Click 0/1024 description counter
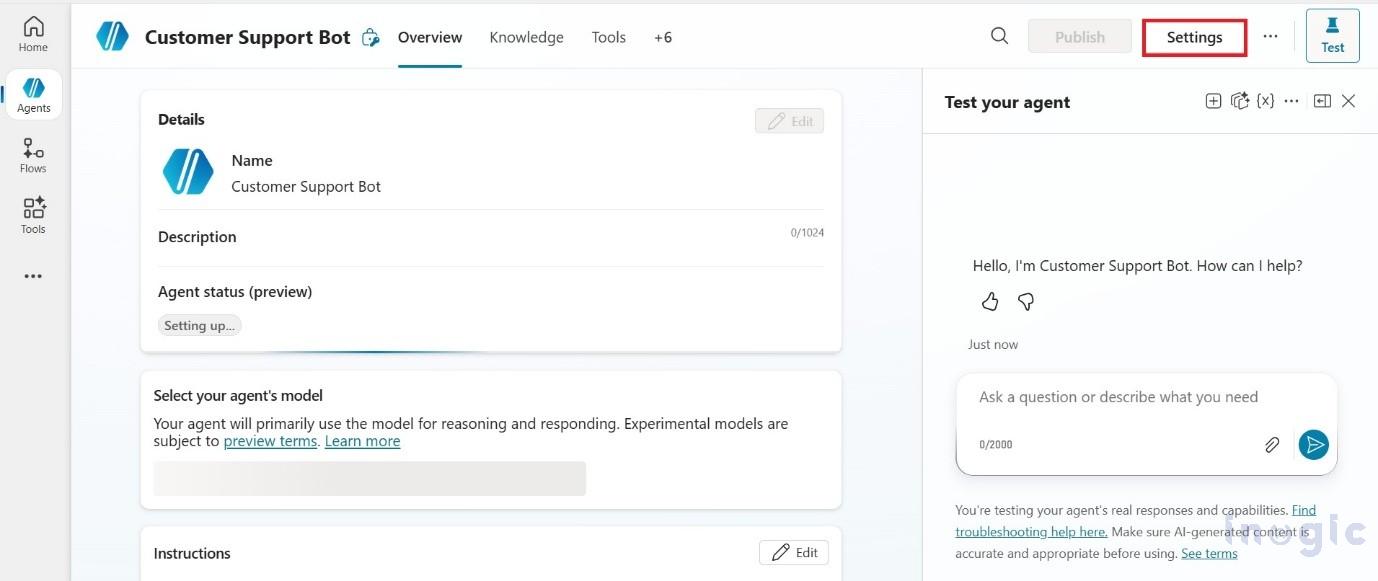This screenshot has width=1378, height=581. click(807, 233)
